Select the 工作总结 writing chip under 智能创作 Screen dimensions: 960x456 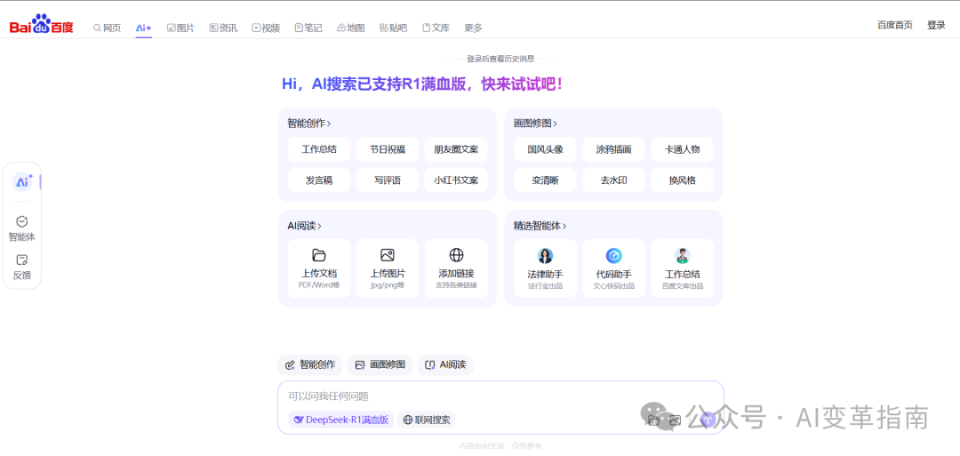pos(319,149)
